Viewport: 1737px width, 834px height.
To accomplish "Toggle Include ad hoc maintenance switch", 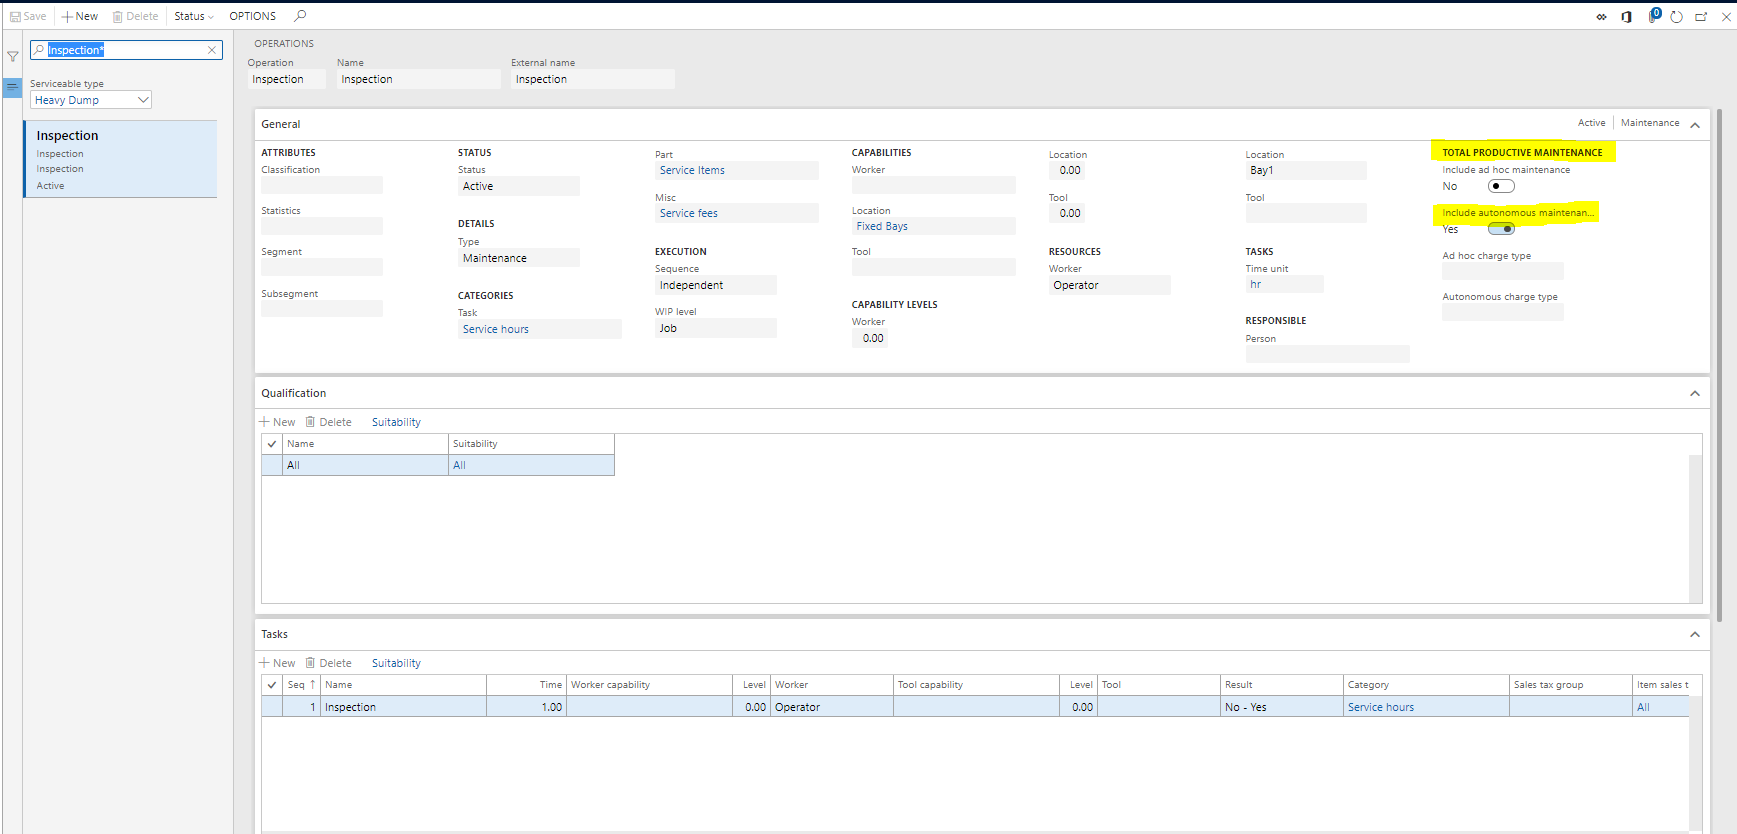I will click(x=1501, y=186).
